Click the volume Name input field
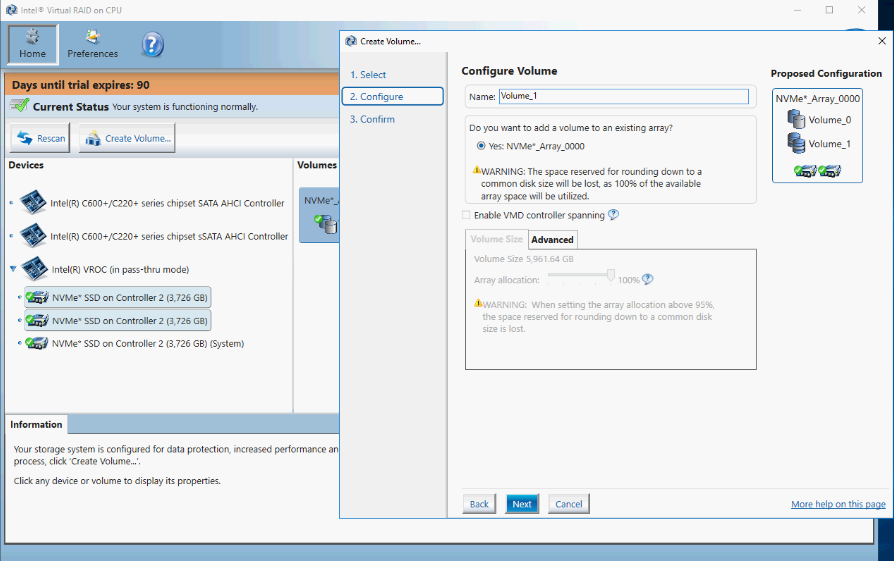Image resolution: width=894 pixels, height=561 pixels. click(x=624, y=96)
